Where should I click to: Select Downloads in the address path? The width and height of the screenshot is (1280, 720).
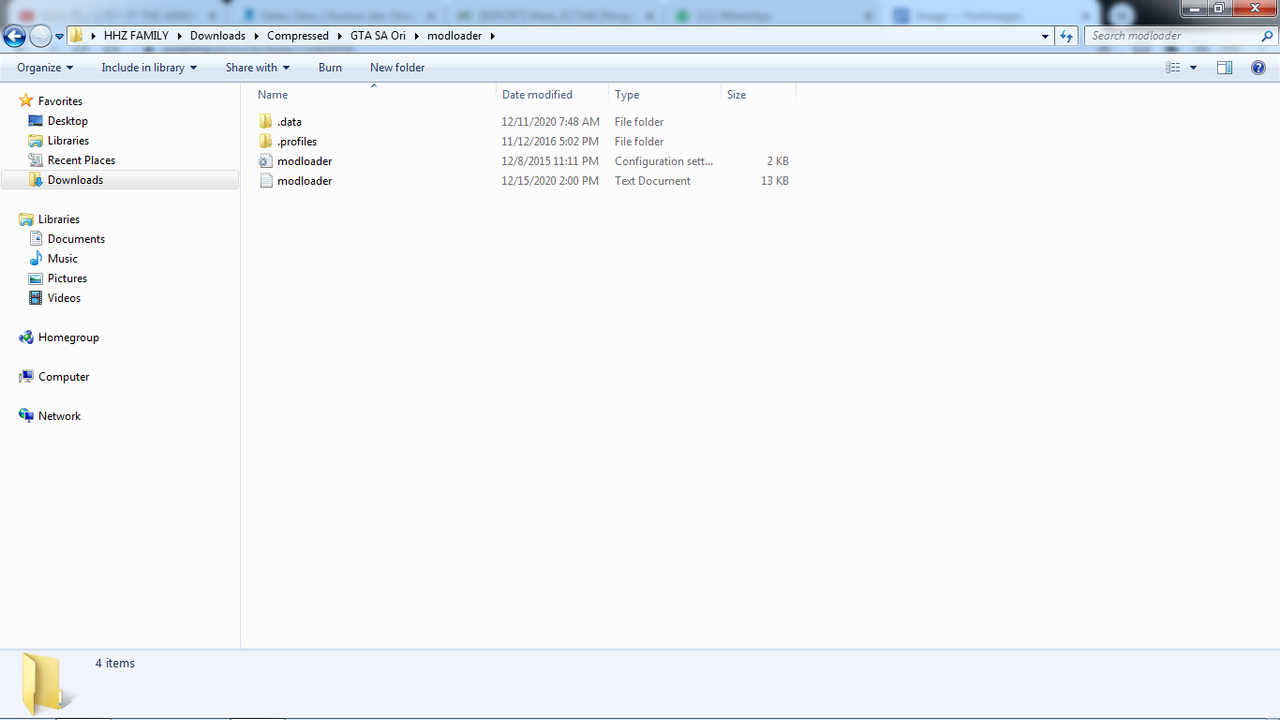pyautogui.click(x=217, y=36)
